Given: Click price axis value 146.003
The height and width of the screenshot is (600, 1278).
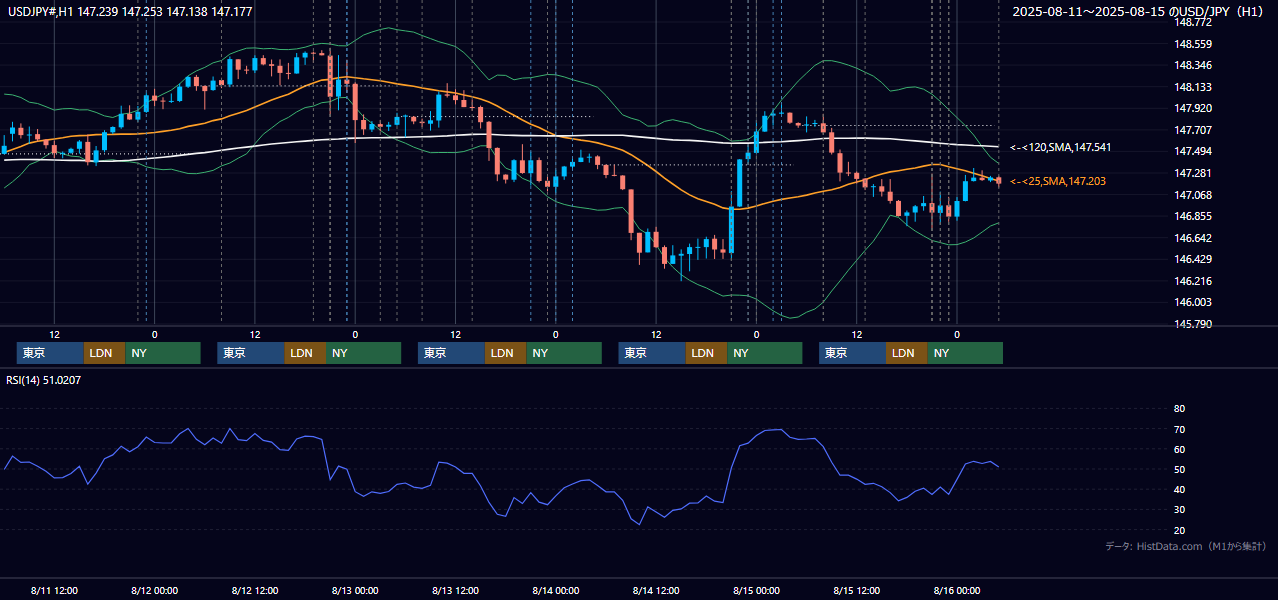Looking at the screenshot, I should pos(1193,302).
